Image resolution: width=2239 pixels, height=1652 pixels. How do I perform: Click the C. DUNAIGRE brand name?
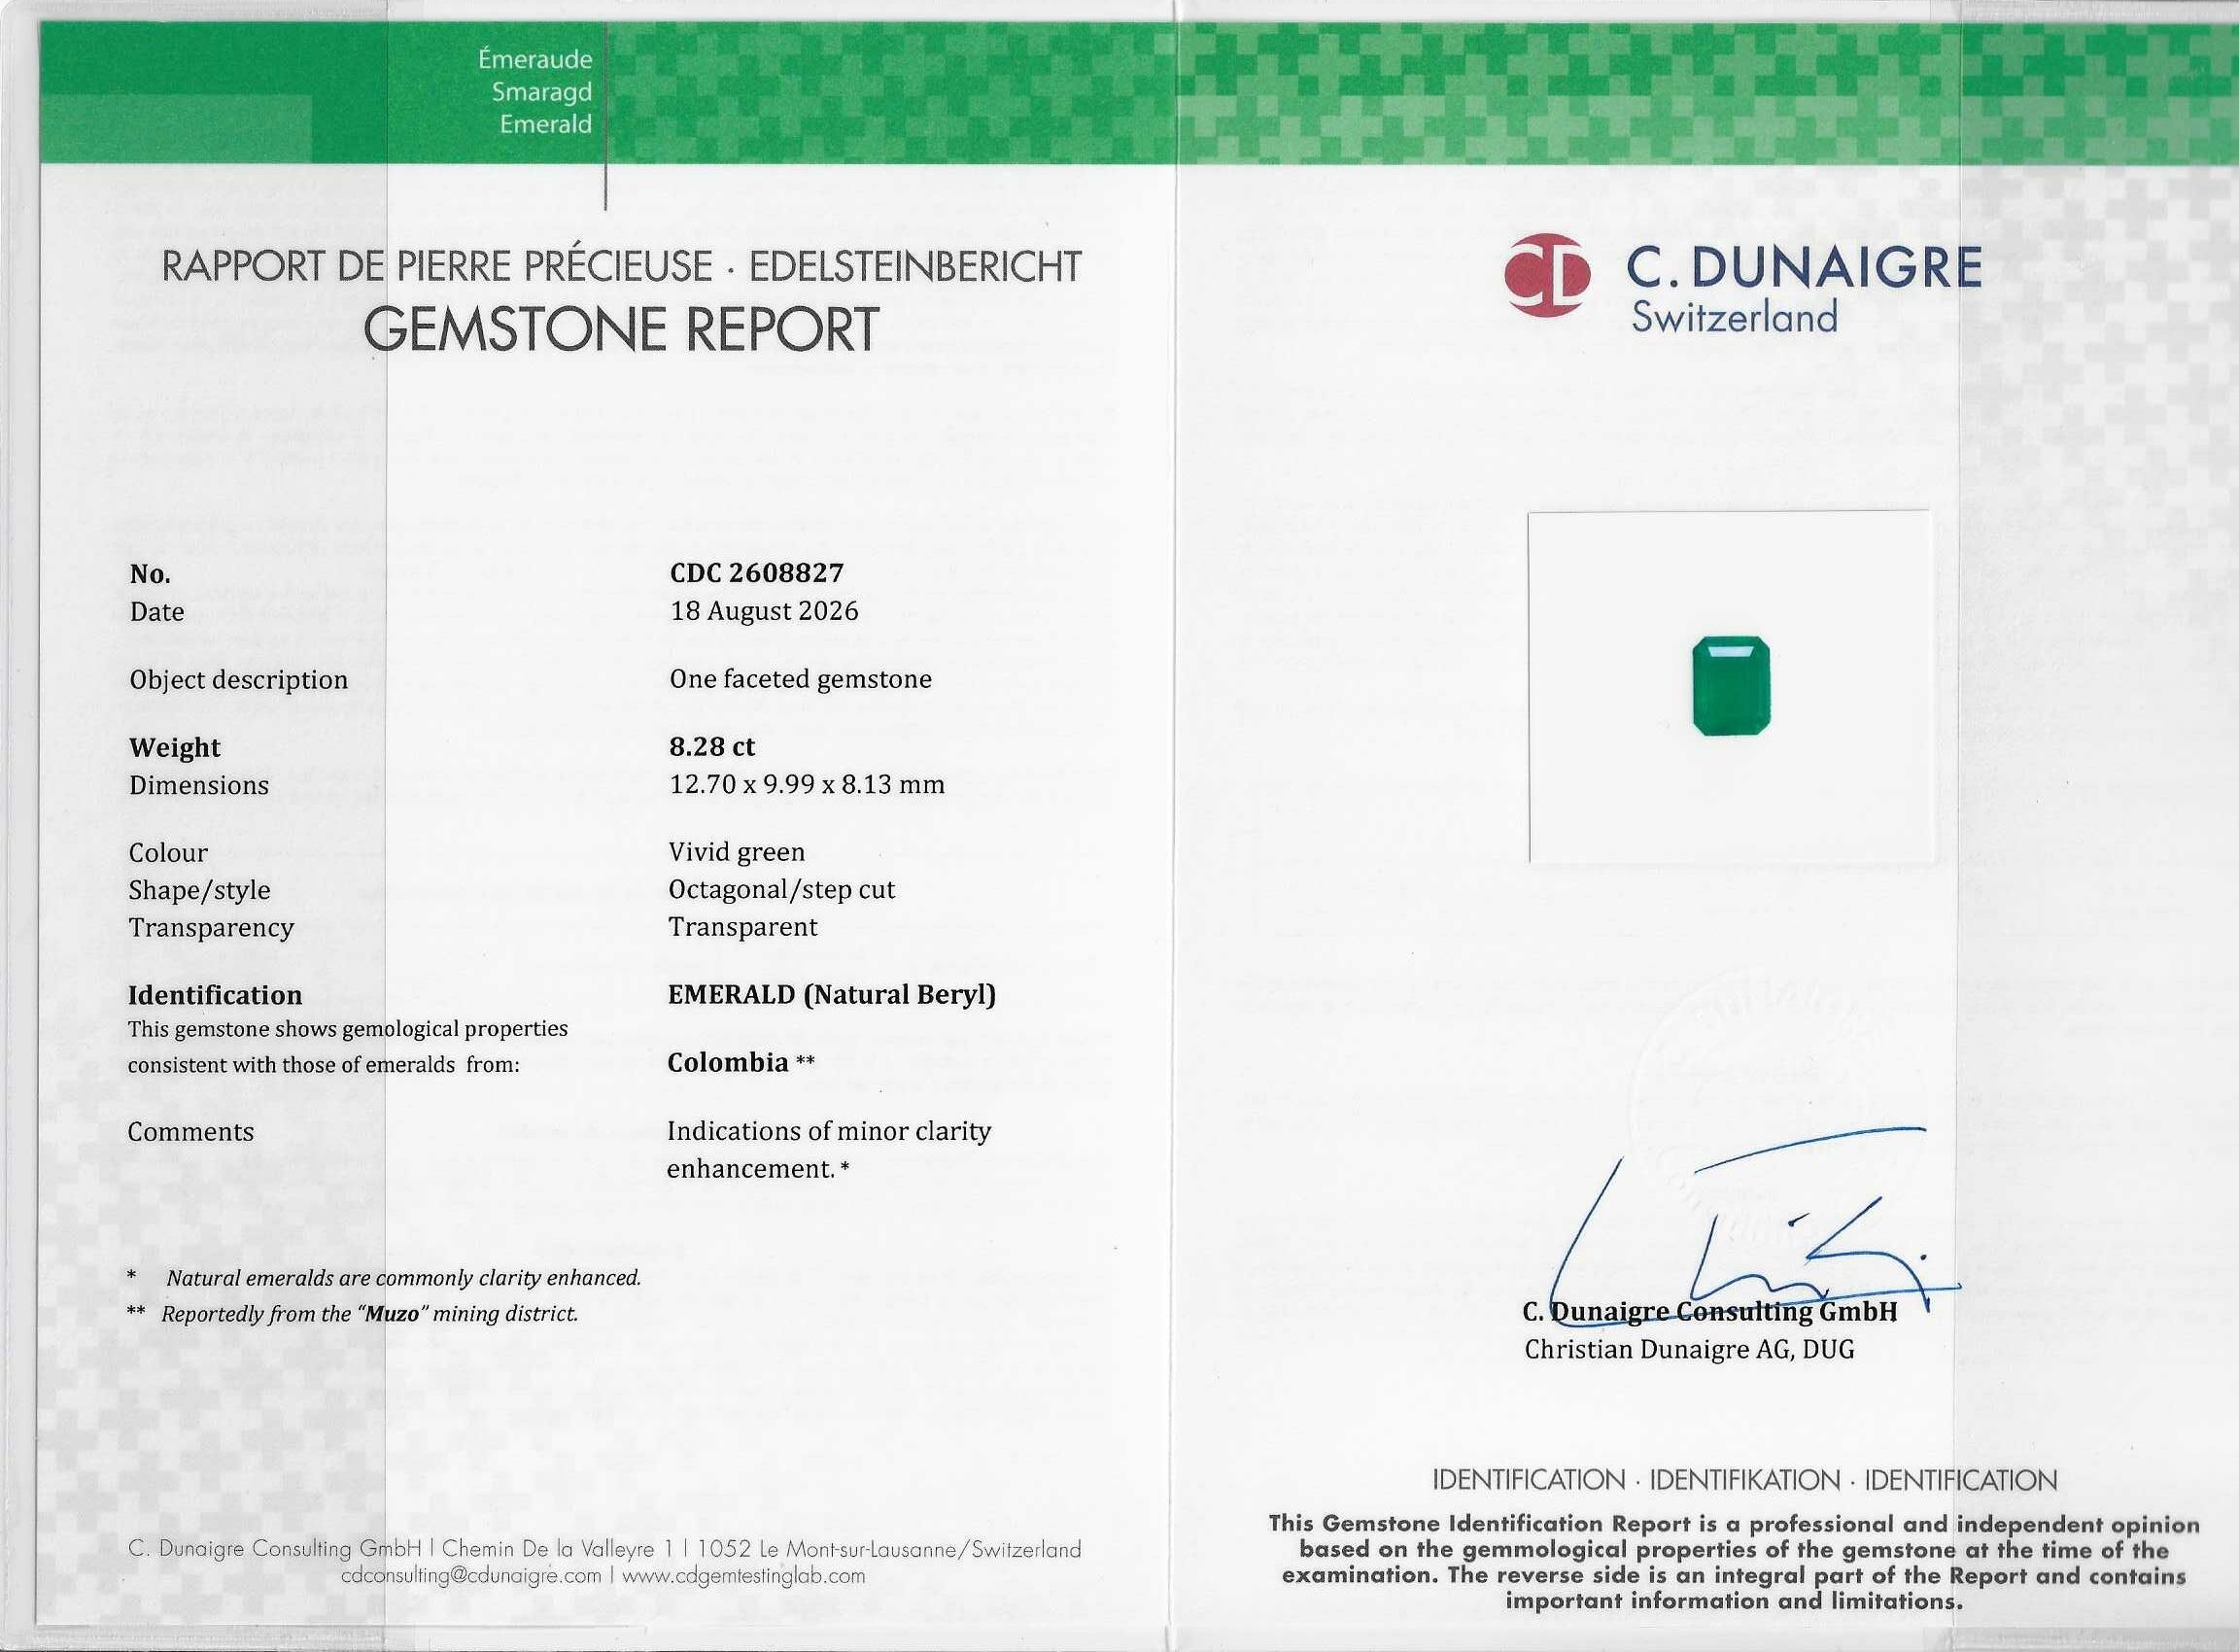point(1804,268)
